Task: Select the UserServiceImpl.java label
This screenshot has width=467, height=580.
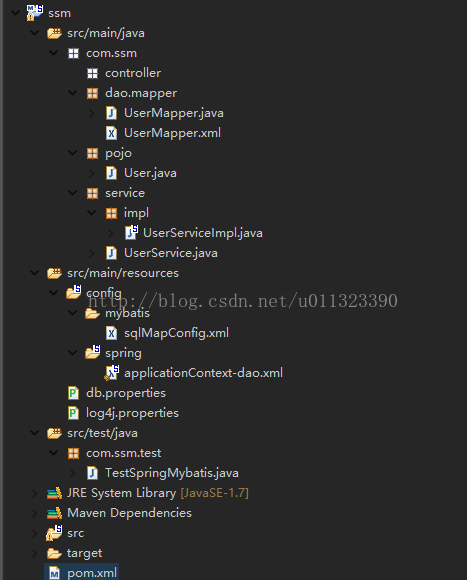Action: (203, 233)
